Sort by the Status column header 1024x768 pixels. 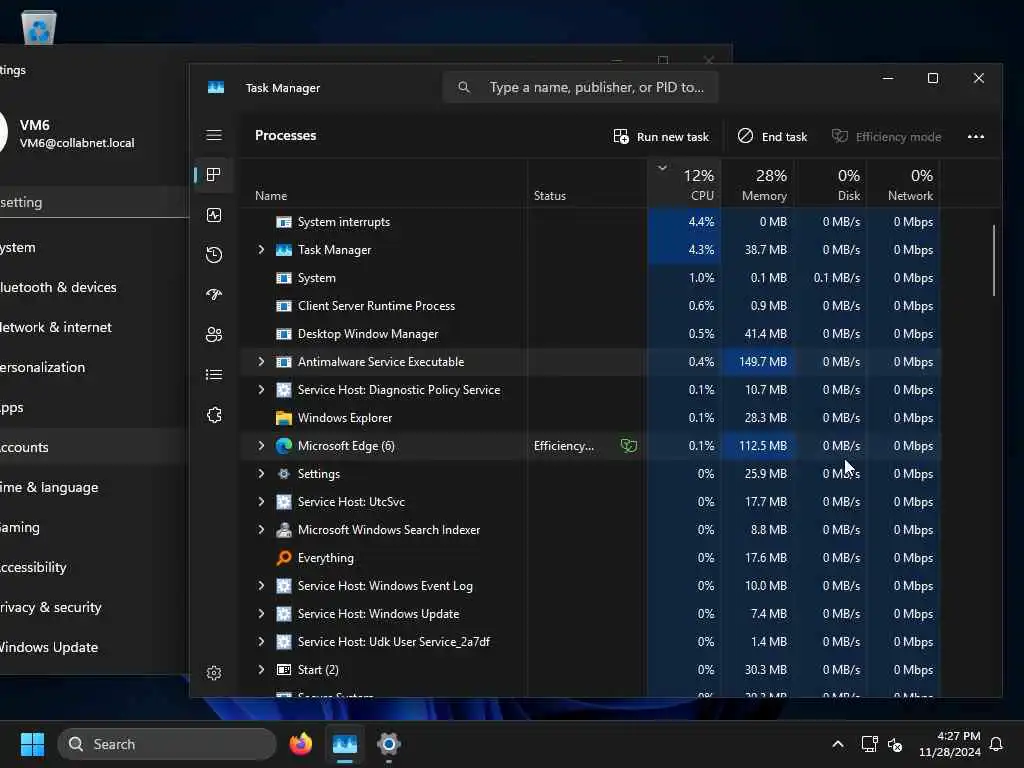click(588, 184)
